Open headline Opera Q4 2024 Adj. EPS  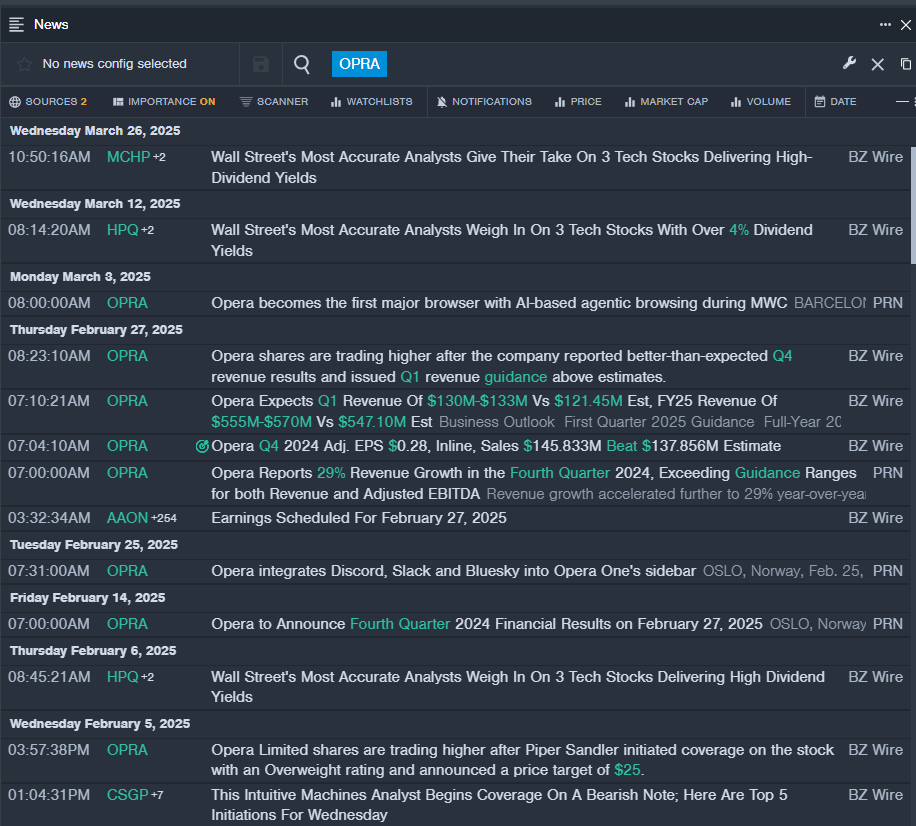[x=496, y=446]
